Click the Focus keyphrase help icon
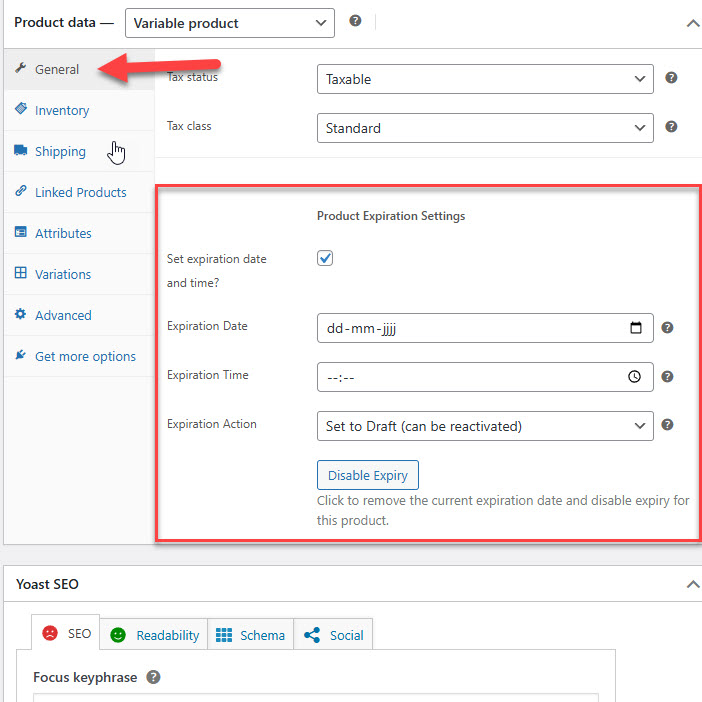Image resolution: width=702 pixels, height=702 pixels. [x=153, y=677]
